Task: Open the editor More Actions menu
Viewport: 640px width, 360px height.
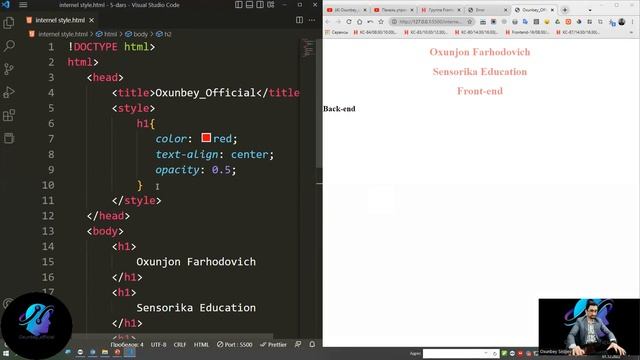Action: tap(312, 20)
